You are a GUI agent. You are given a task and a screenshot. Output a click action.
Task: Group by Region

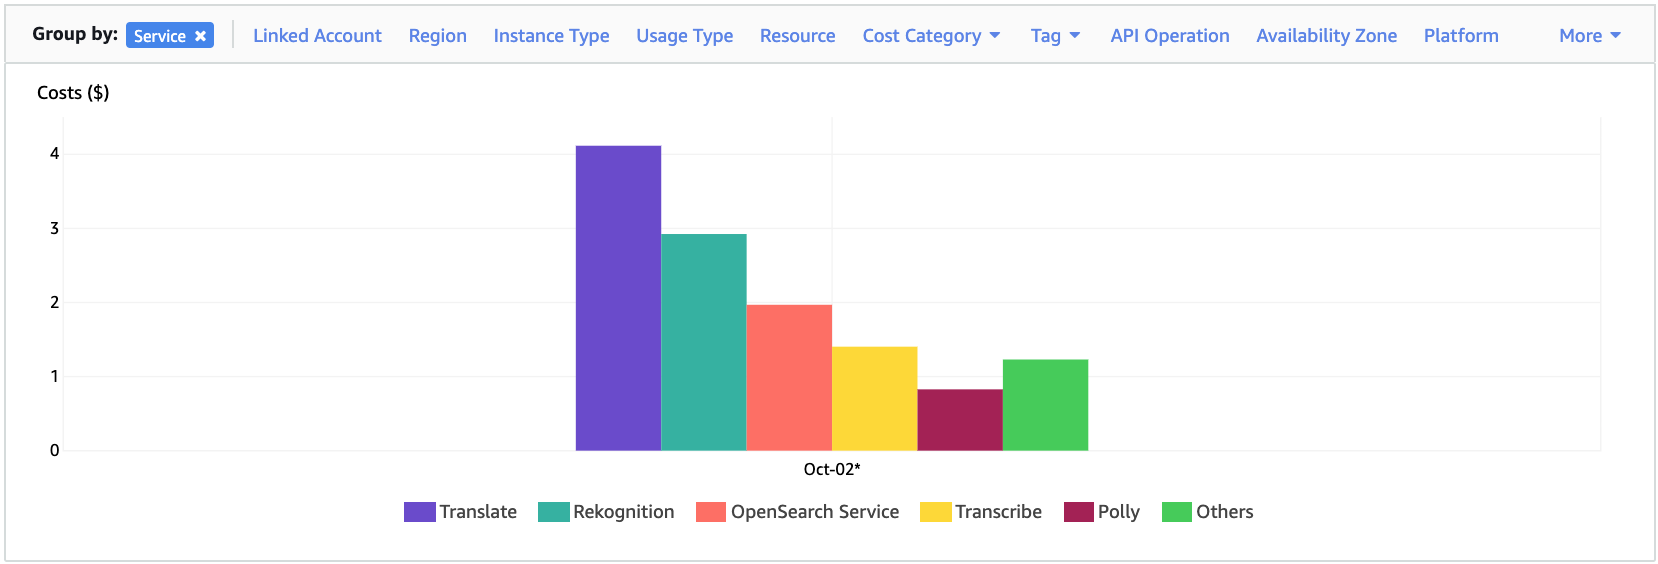437,36
